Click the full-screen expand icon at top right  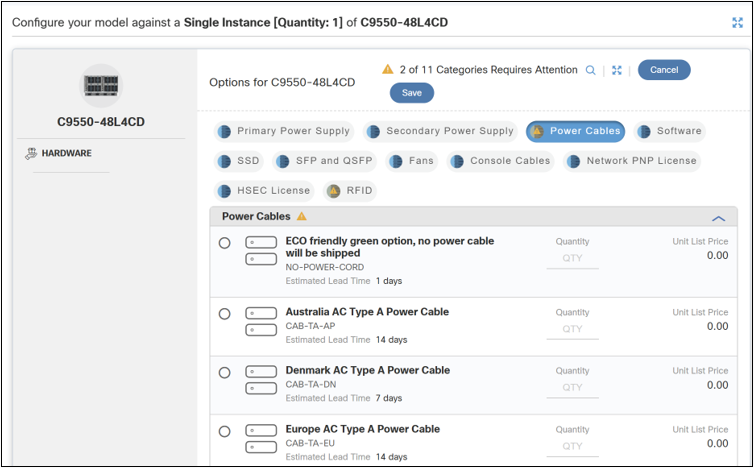[x=737, y=23]
